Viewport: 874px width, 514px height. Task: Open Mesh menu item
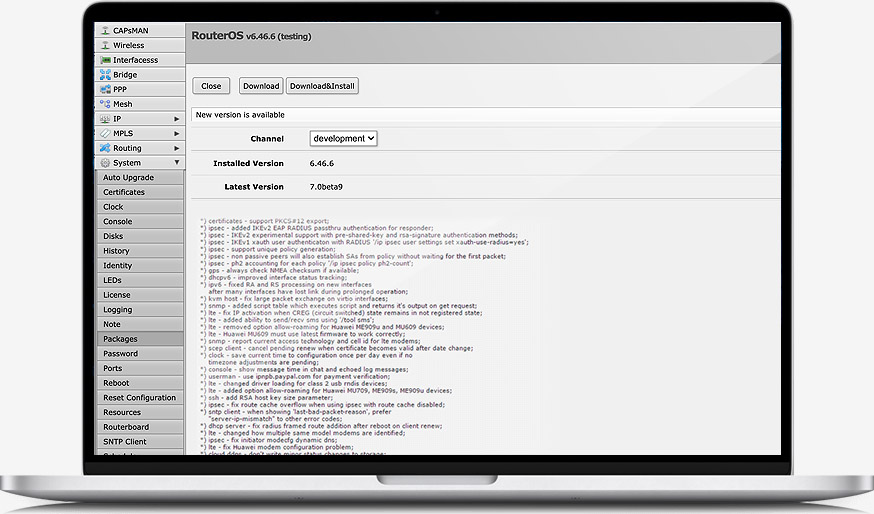click(140, 104)
